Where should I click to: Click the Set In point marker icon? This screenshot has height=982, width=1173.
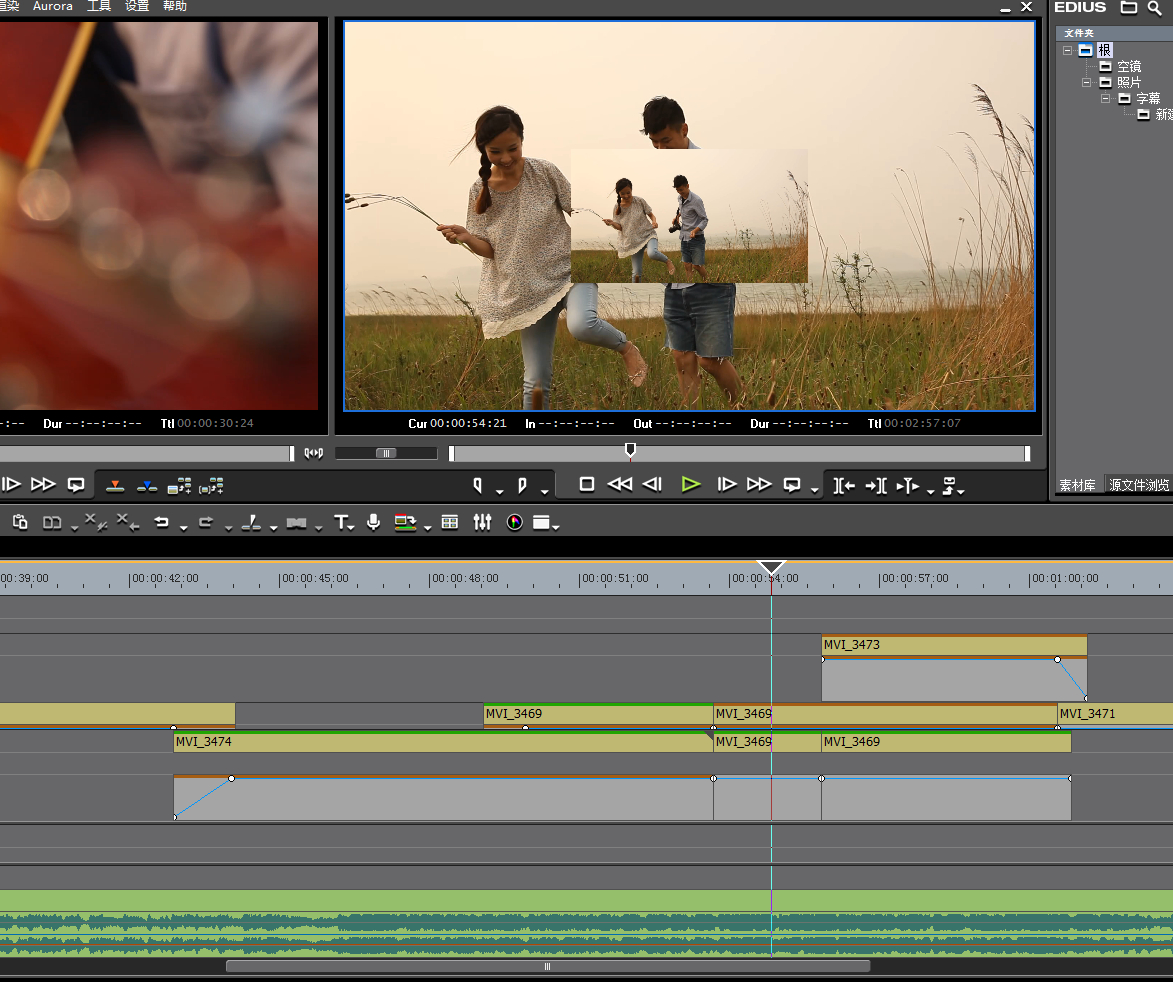coord(478,485)
